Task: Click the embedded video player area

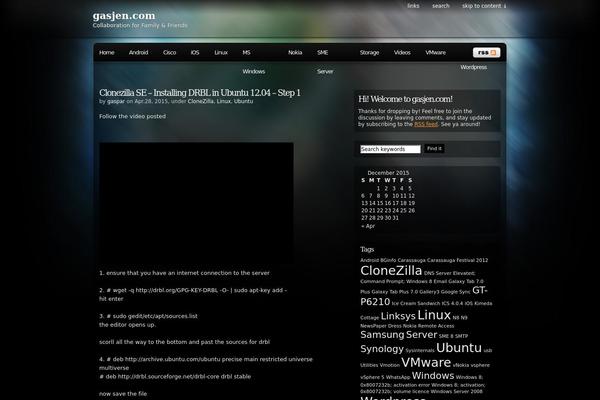Action: point(197,202)
